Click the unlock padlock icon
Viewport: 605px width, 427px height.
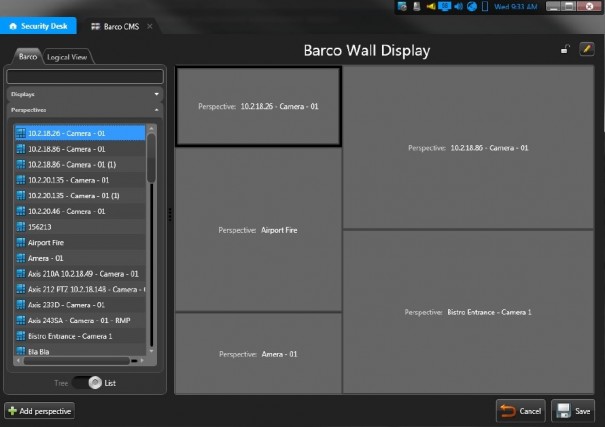click(567, 49)
